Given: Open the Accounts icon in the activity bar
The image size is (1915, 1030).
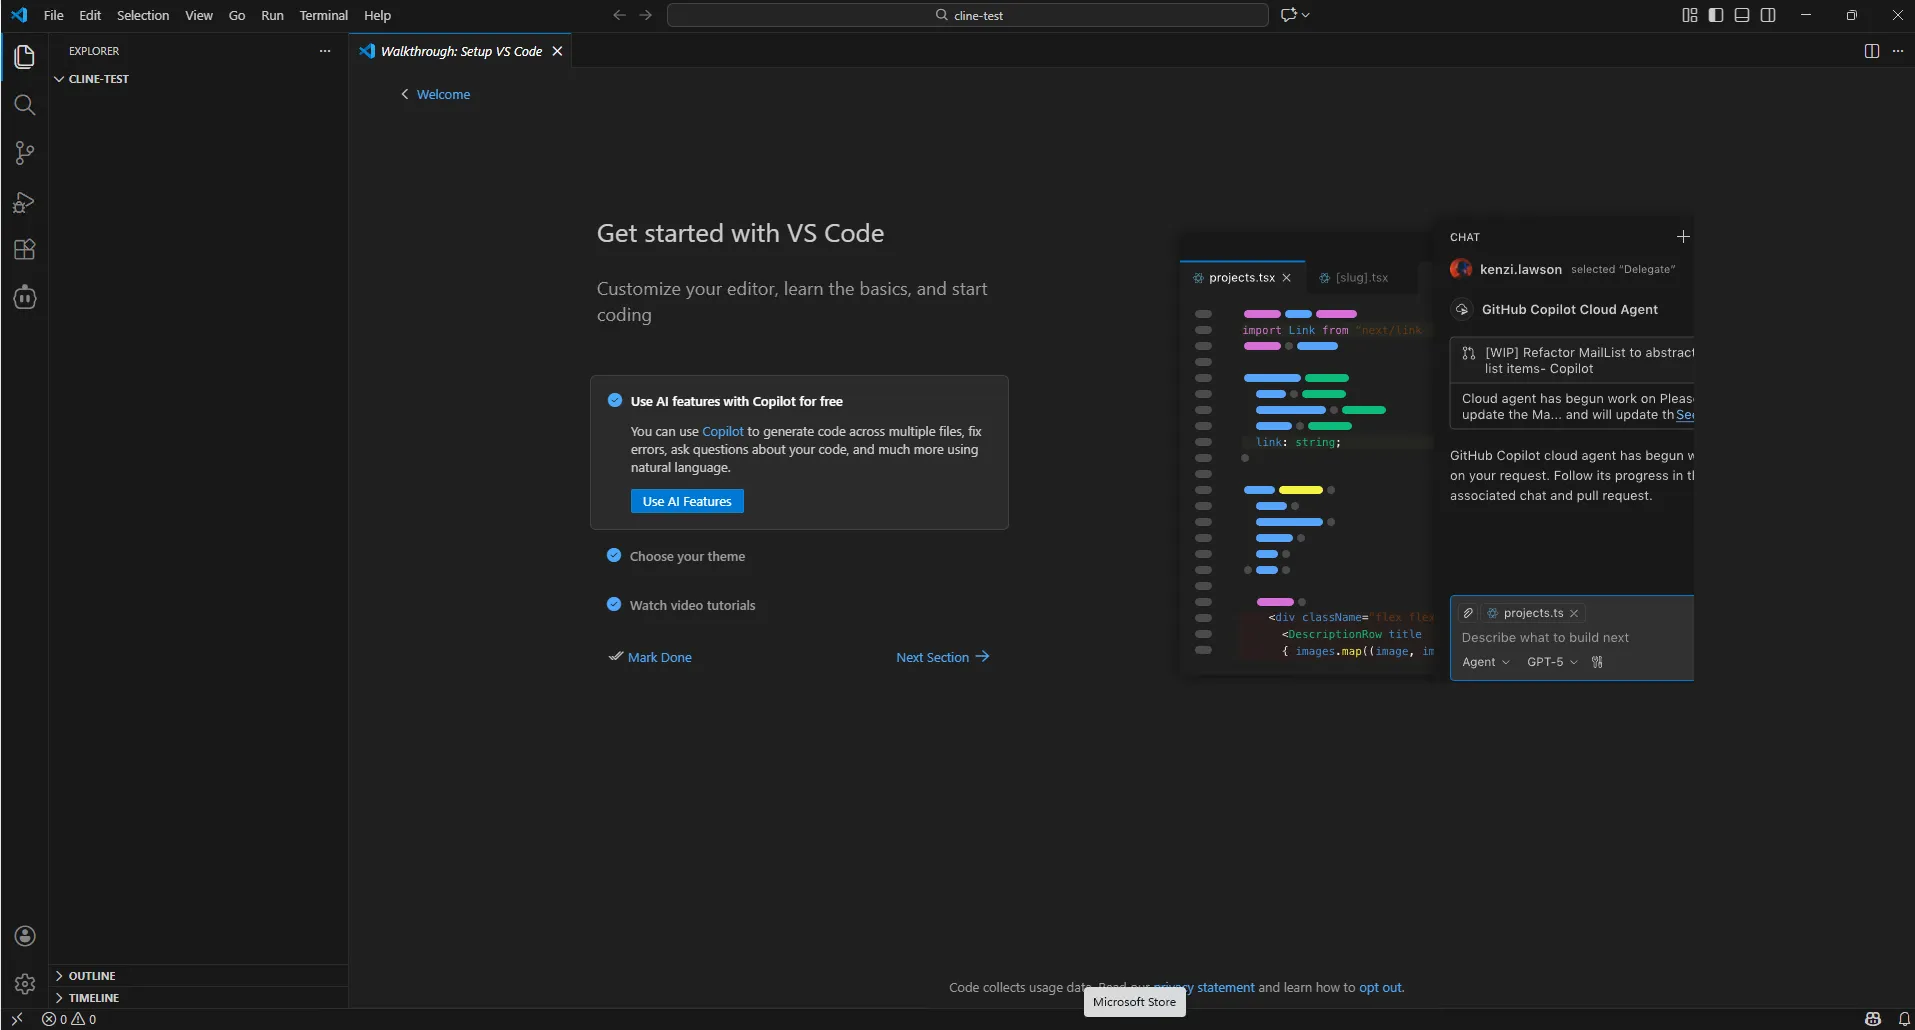Looking at the screenshot, I should coord(24,936).
